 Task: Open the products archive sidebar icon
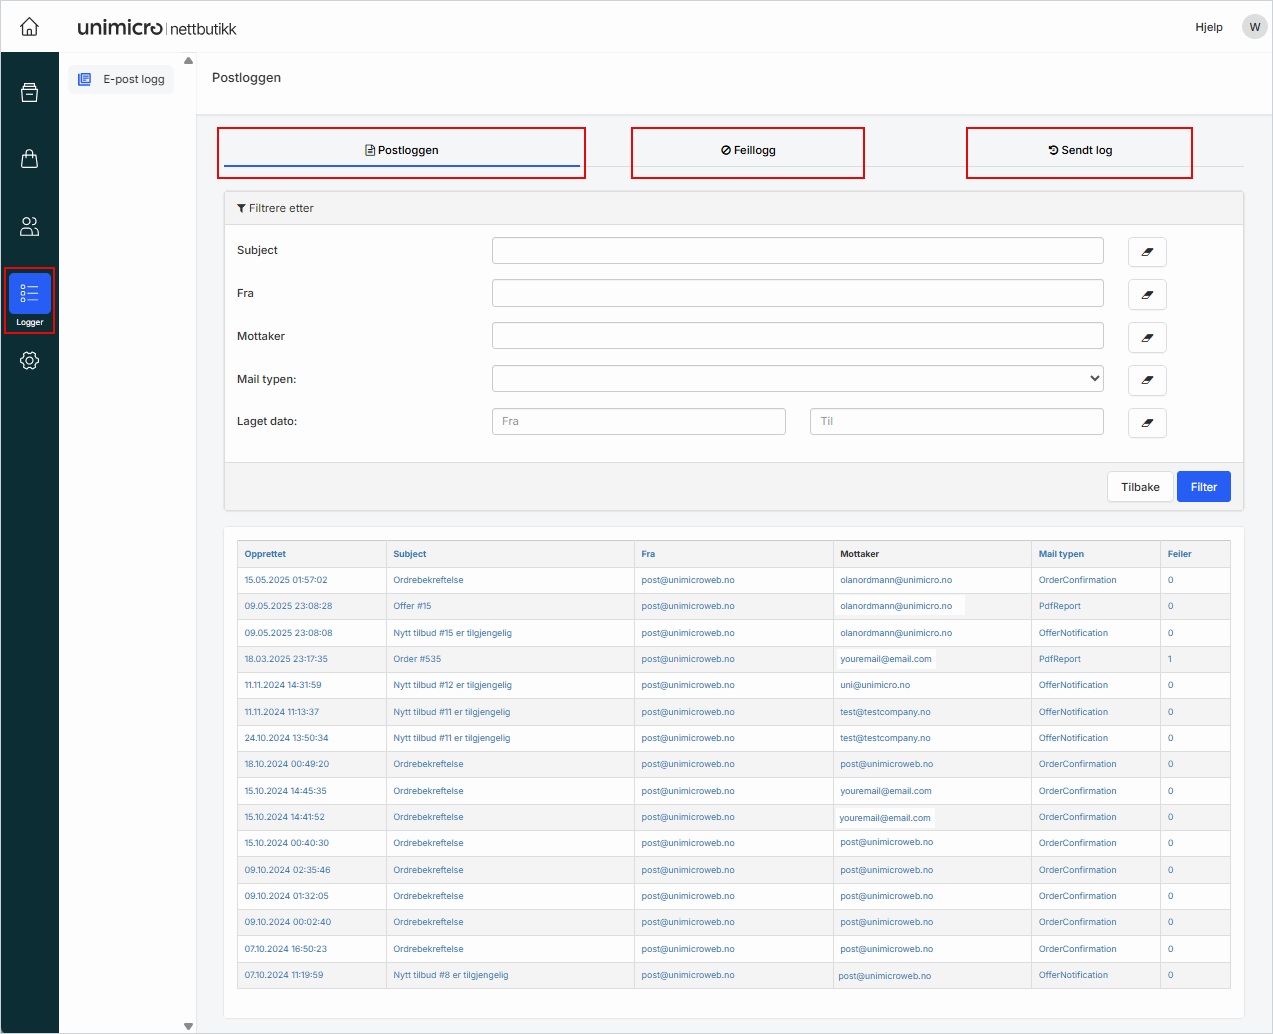29,93
